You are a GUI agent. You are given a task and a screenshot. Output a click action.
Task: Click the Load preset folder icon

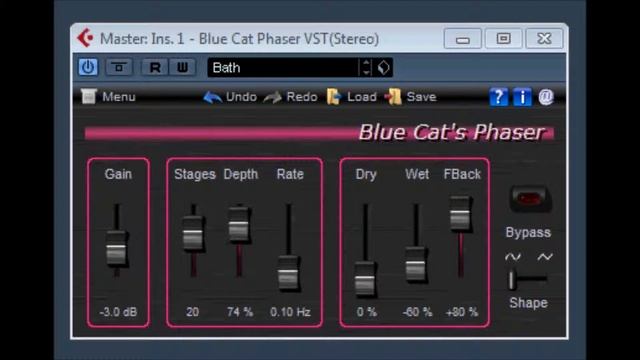coord(334,97)
